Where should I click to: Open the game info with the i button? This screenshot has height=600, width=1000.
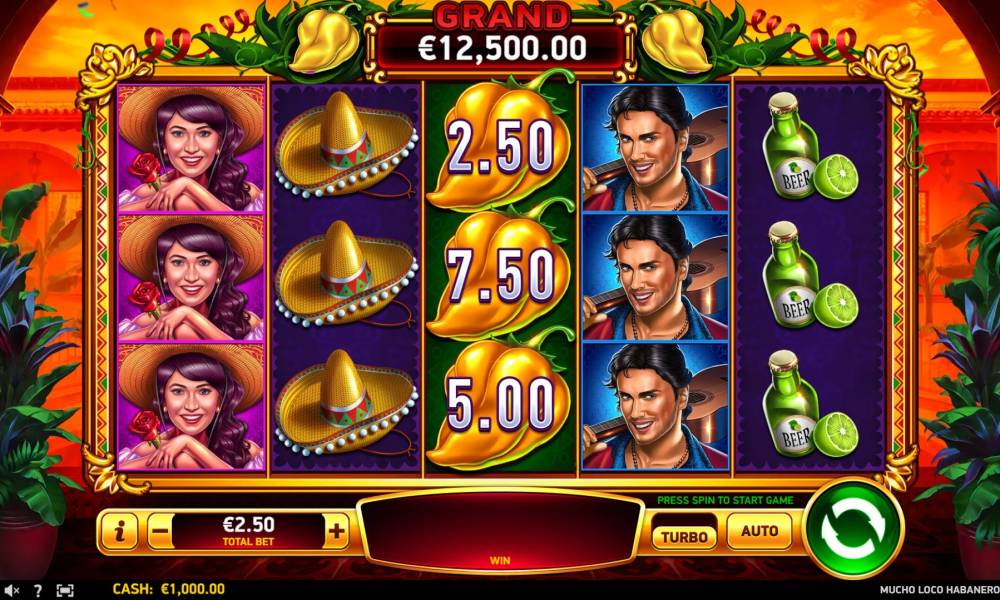tap(119, 530)
